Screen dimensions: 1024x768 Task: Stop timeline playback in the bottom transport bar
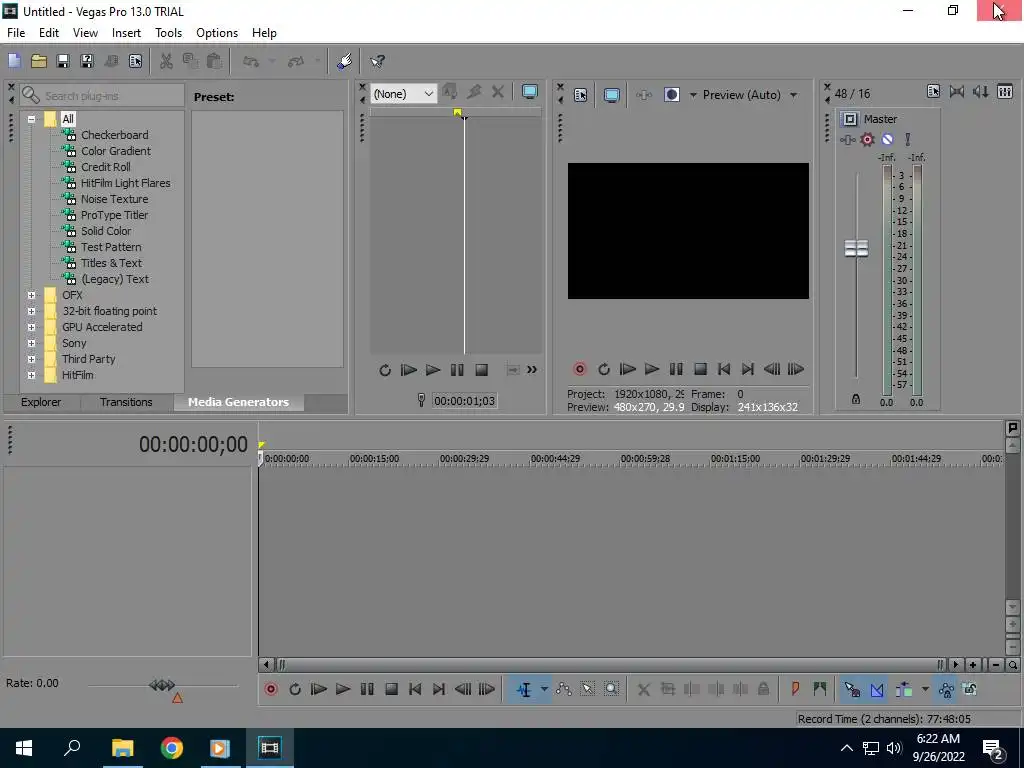[391, 689]
